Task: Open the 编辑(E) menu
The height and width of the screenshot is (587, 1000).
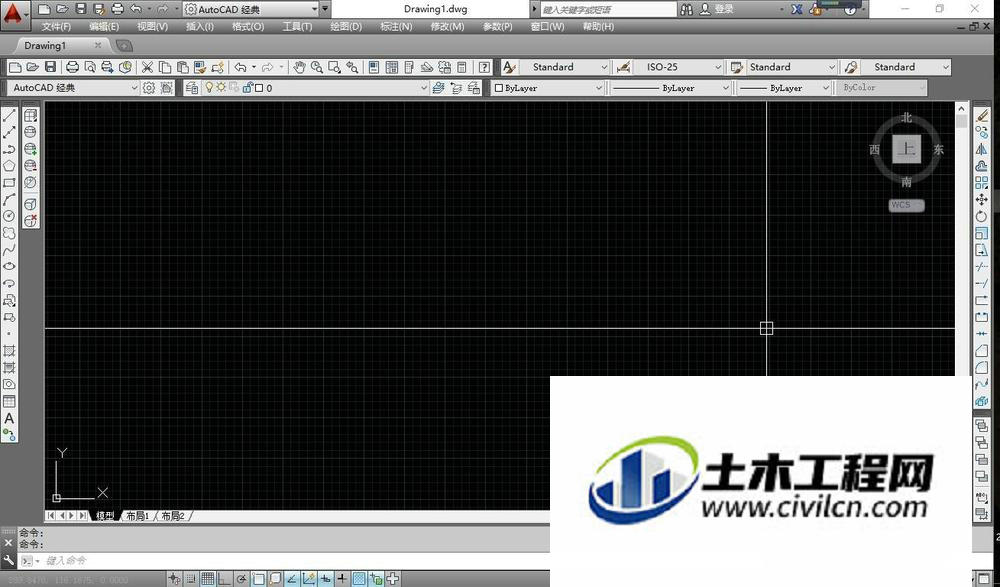Action: 104,27
